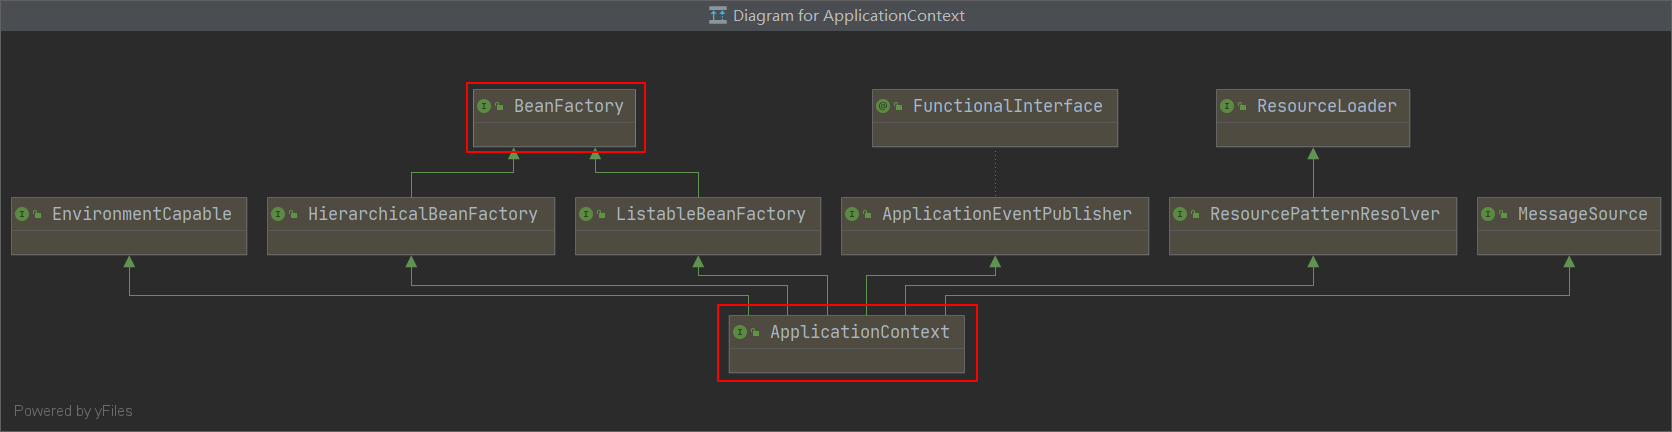Click the interface icon on the ApplicationContext node
The height and width of the screenshot is (432, 1672).
pos(740,332)
